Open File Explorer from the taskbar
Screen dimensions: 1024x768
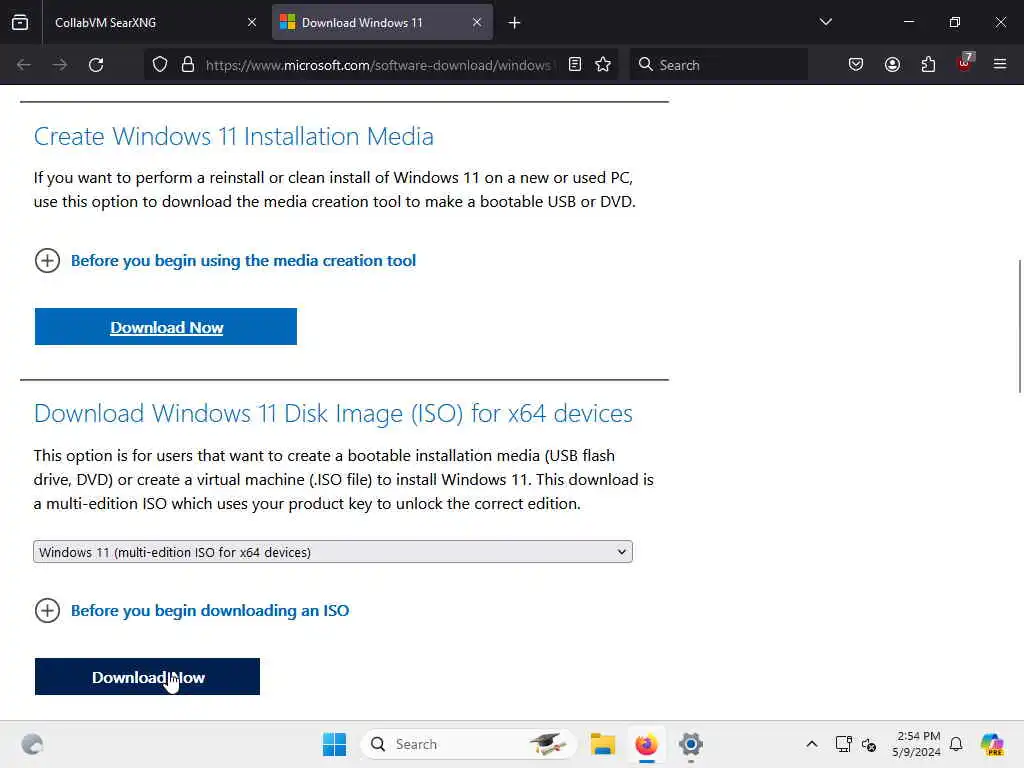[603, 744]
